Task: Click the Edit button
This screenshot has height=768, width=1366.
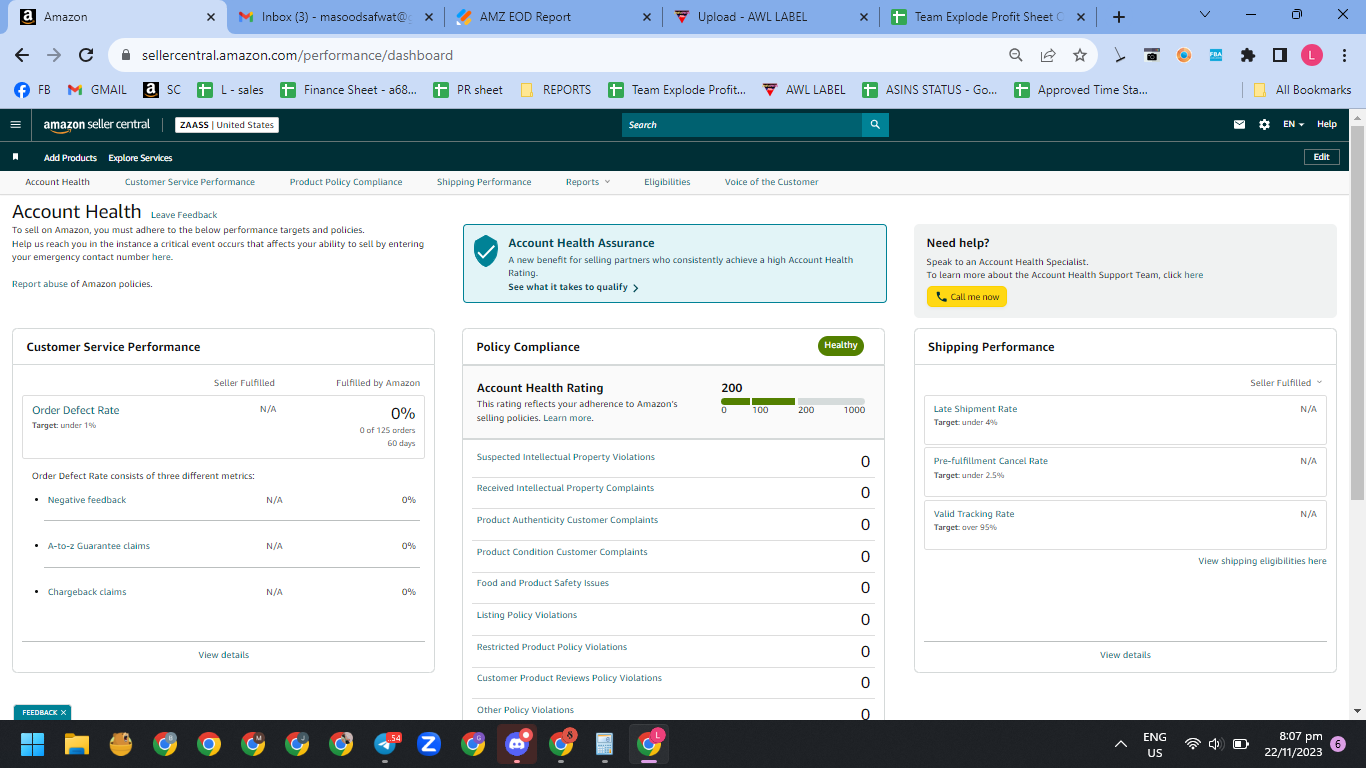Action: [1321, 157]
